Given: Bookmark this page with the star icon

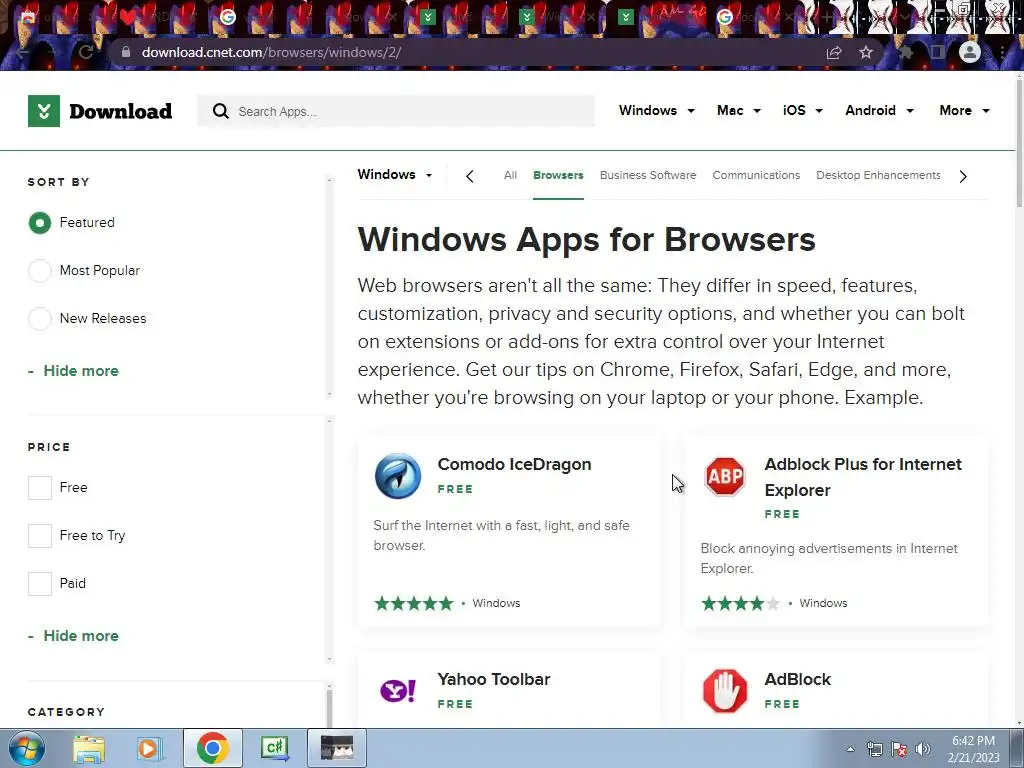Looking at the screenshot, I should (866, 52).
